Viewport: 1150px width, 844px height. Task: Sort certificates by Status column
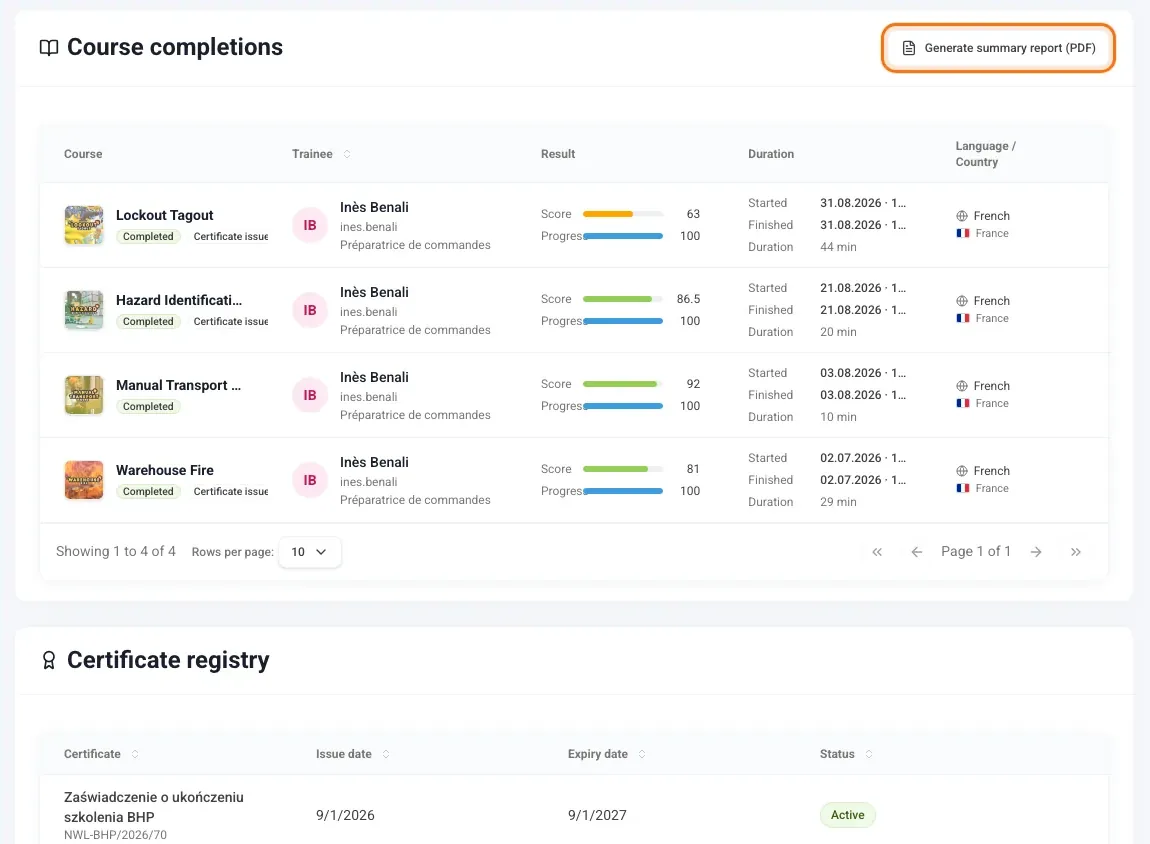868,754
